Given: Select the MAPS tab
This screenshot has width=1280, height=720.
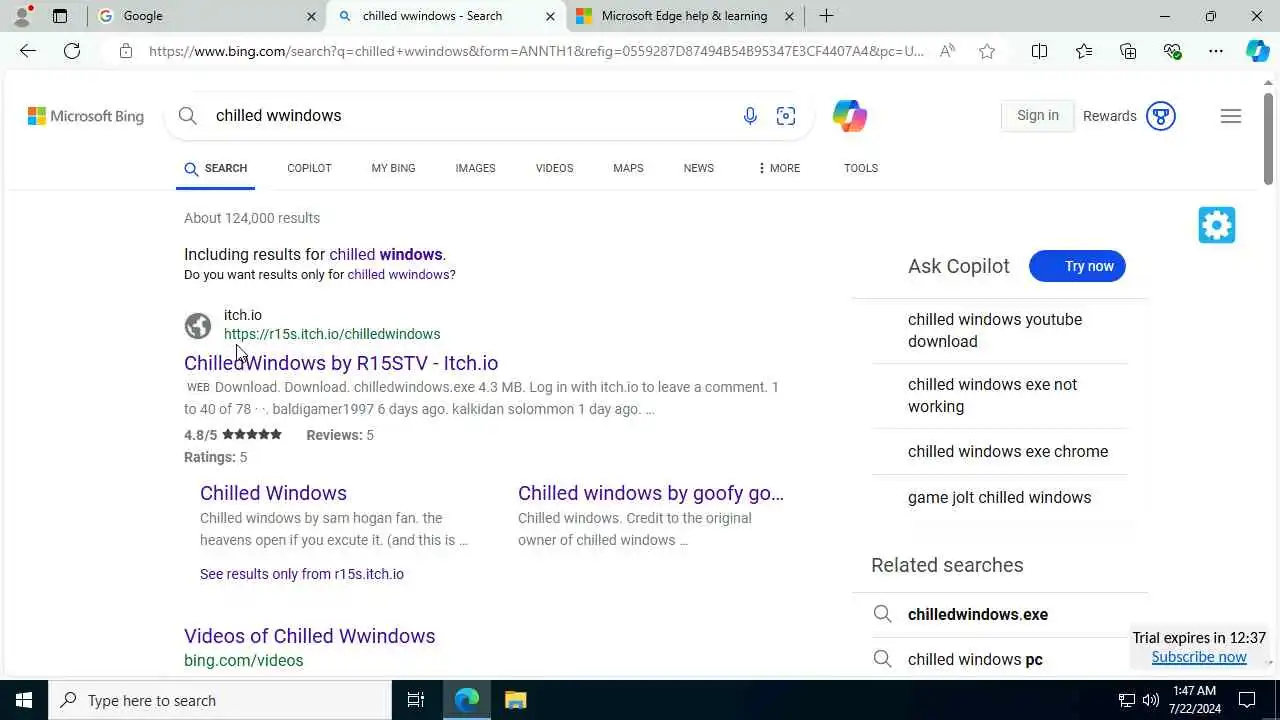Looking at the screenshot, I should pyautogui.click(x=628, y=168).
